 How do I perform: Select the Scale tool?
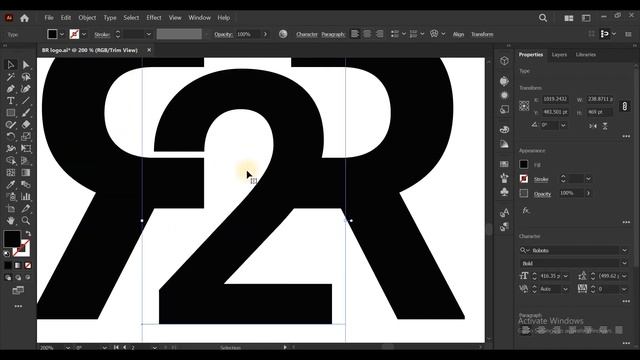26,136
